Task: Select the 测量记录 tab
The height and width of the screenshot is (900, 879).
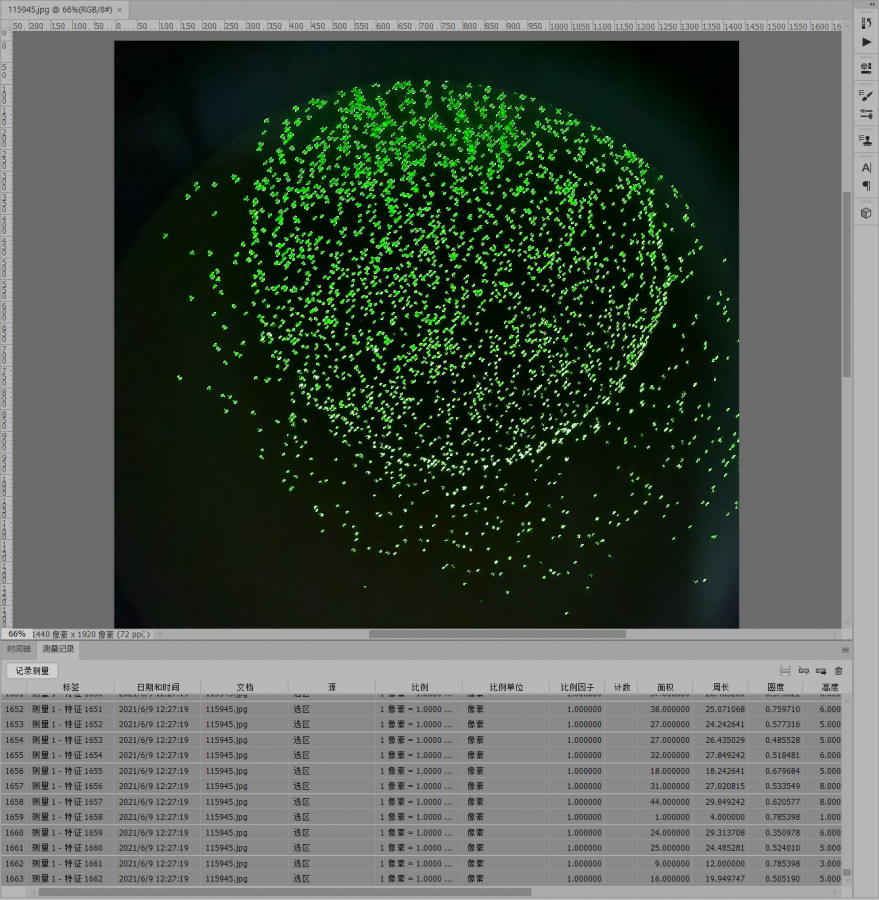Action: (57, 649)
